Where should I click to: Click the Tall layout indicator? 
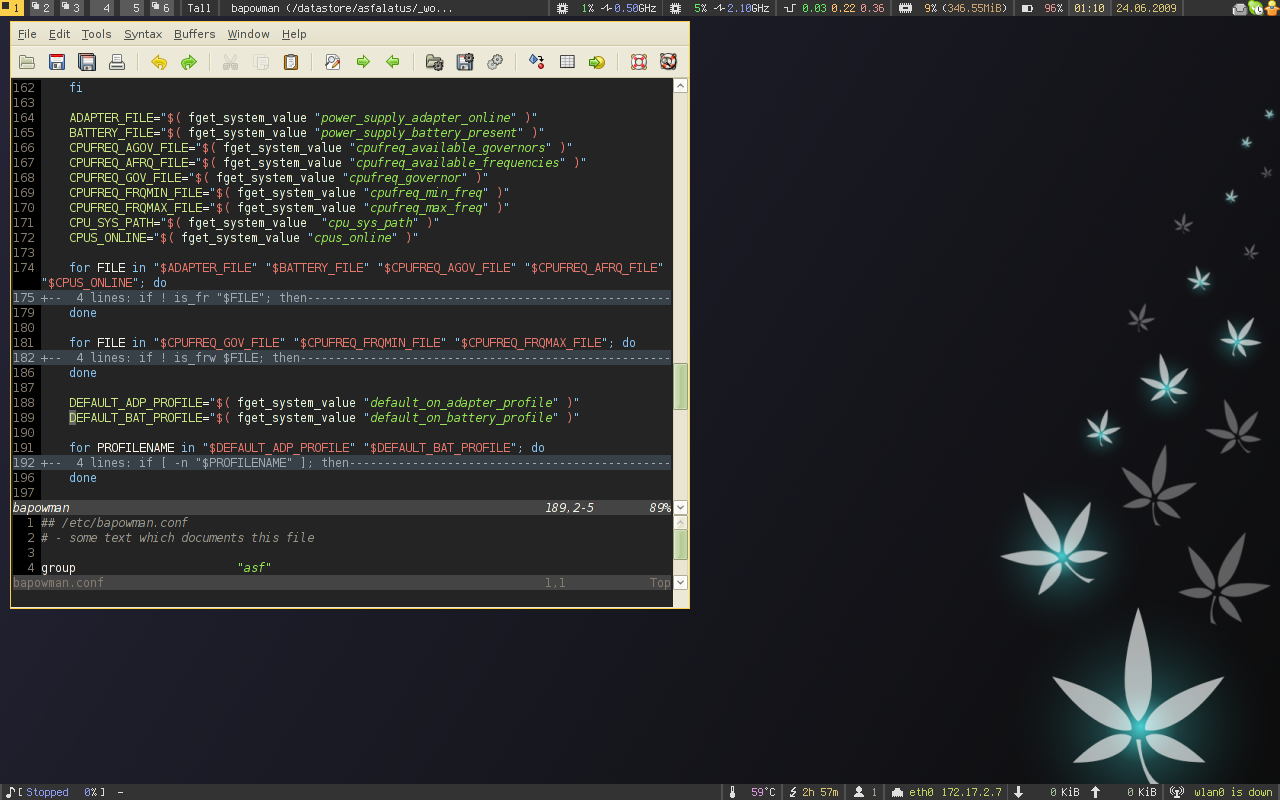(x=199, y=8)
